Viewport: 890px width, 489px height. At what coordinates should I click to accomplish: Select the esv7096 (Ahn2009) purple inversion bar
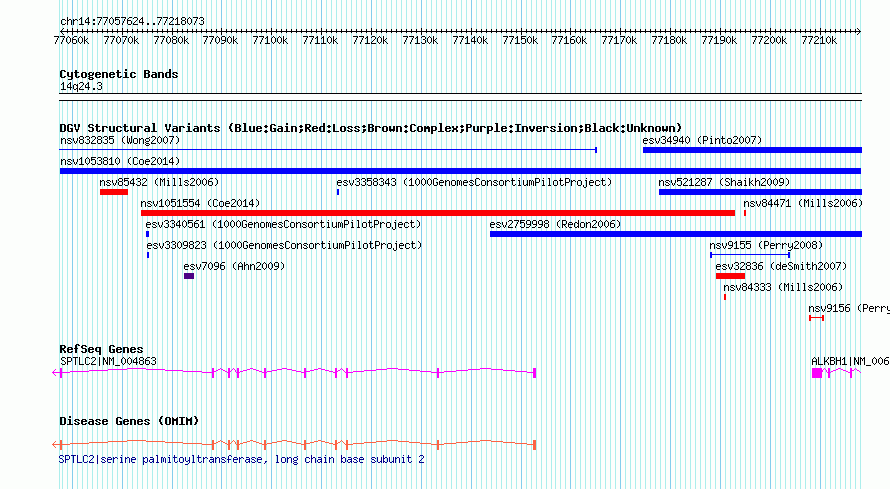pyautogui.click(x=189, y=276)
